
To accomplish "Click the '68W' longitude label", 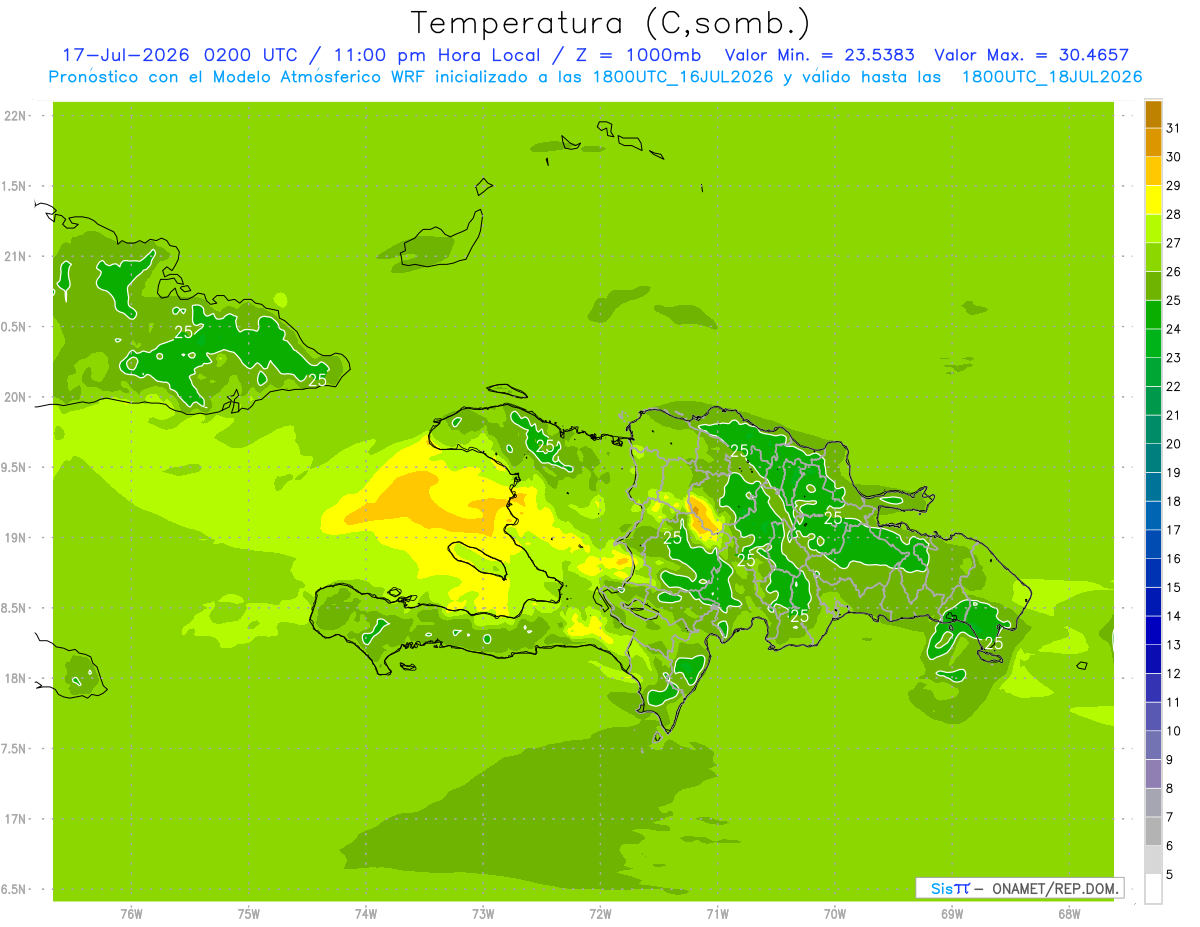I will [1069, 914].
